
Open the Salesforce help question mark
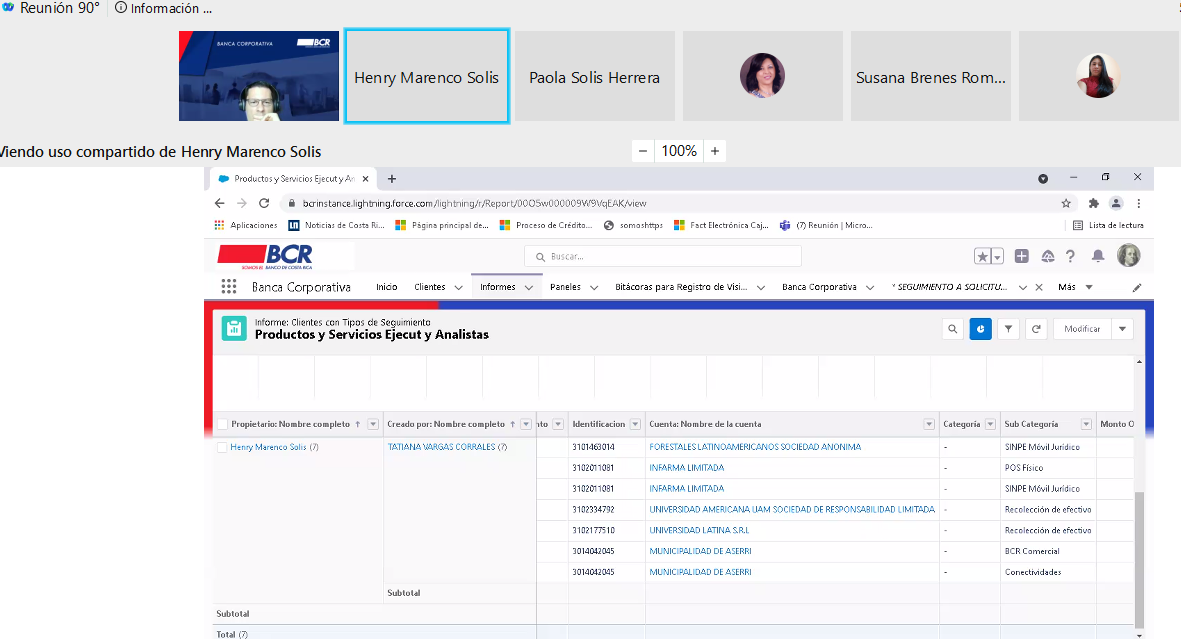point(1070,256)
